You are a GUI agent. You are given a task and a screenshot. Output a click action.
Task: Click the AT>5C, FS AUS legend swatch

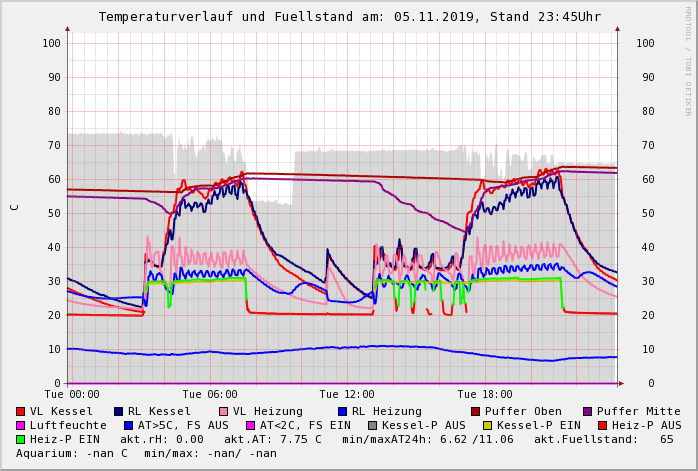click(x=129, y=425)
